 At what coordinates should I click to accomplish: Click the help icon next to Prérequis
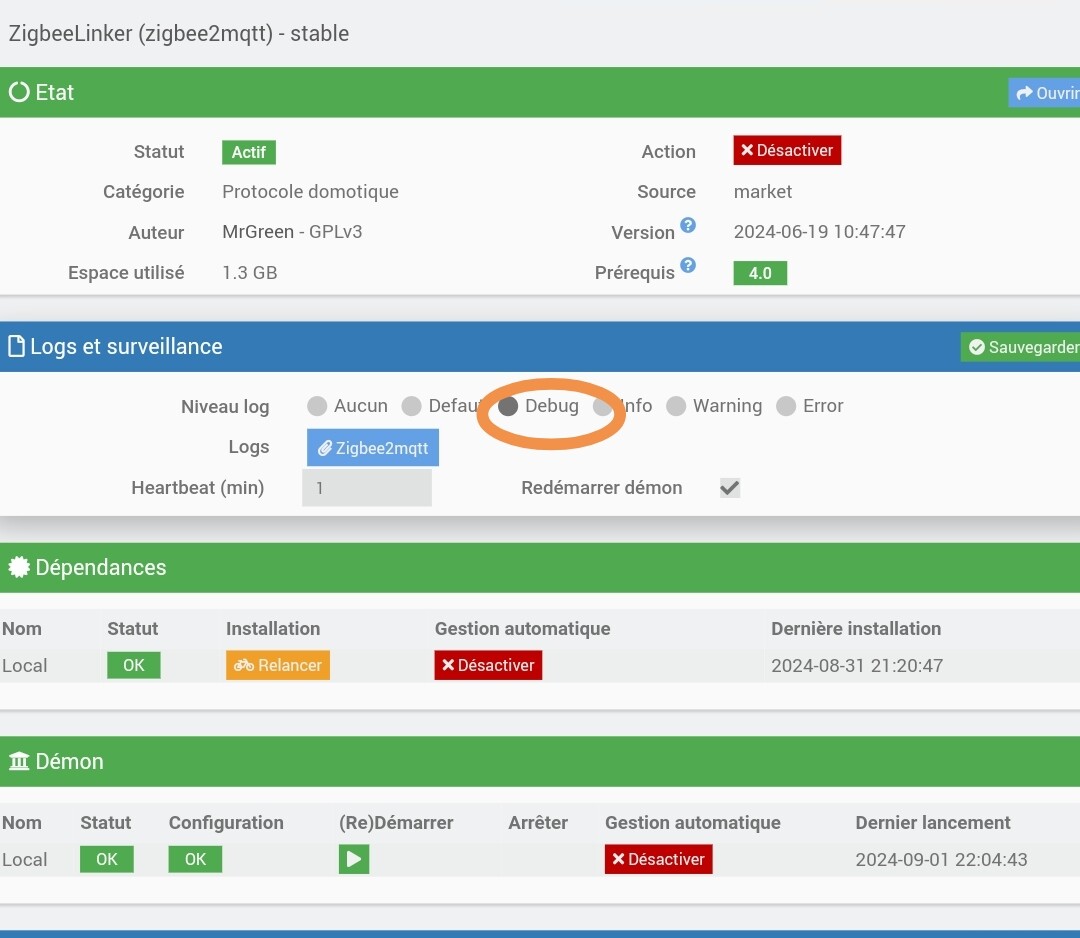[x=687, y=264]
